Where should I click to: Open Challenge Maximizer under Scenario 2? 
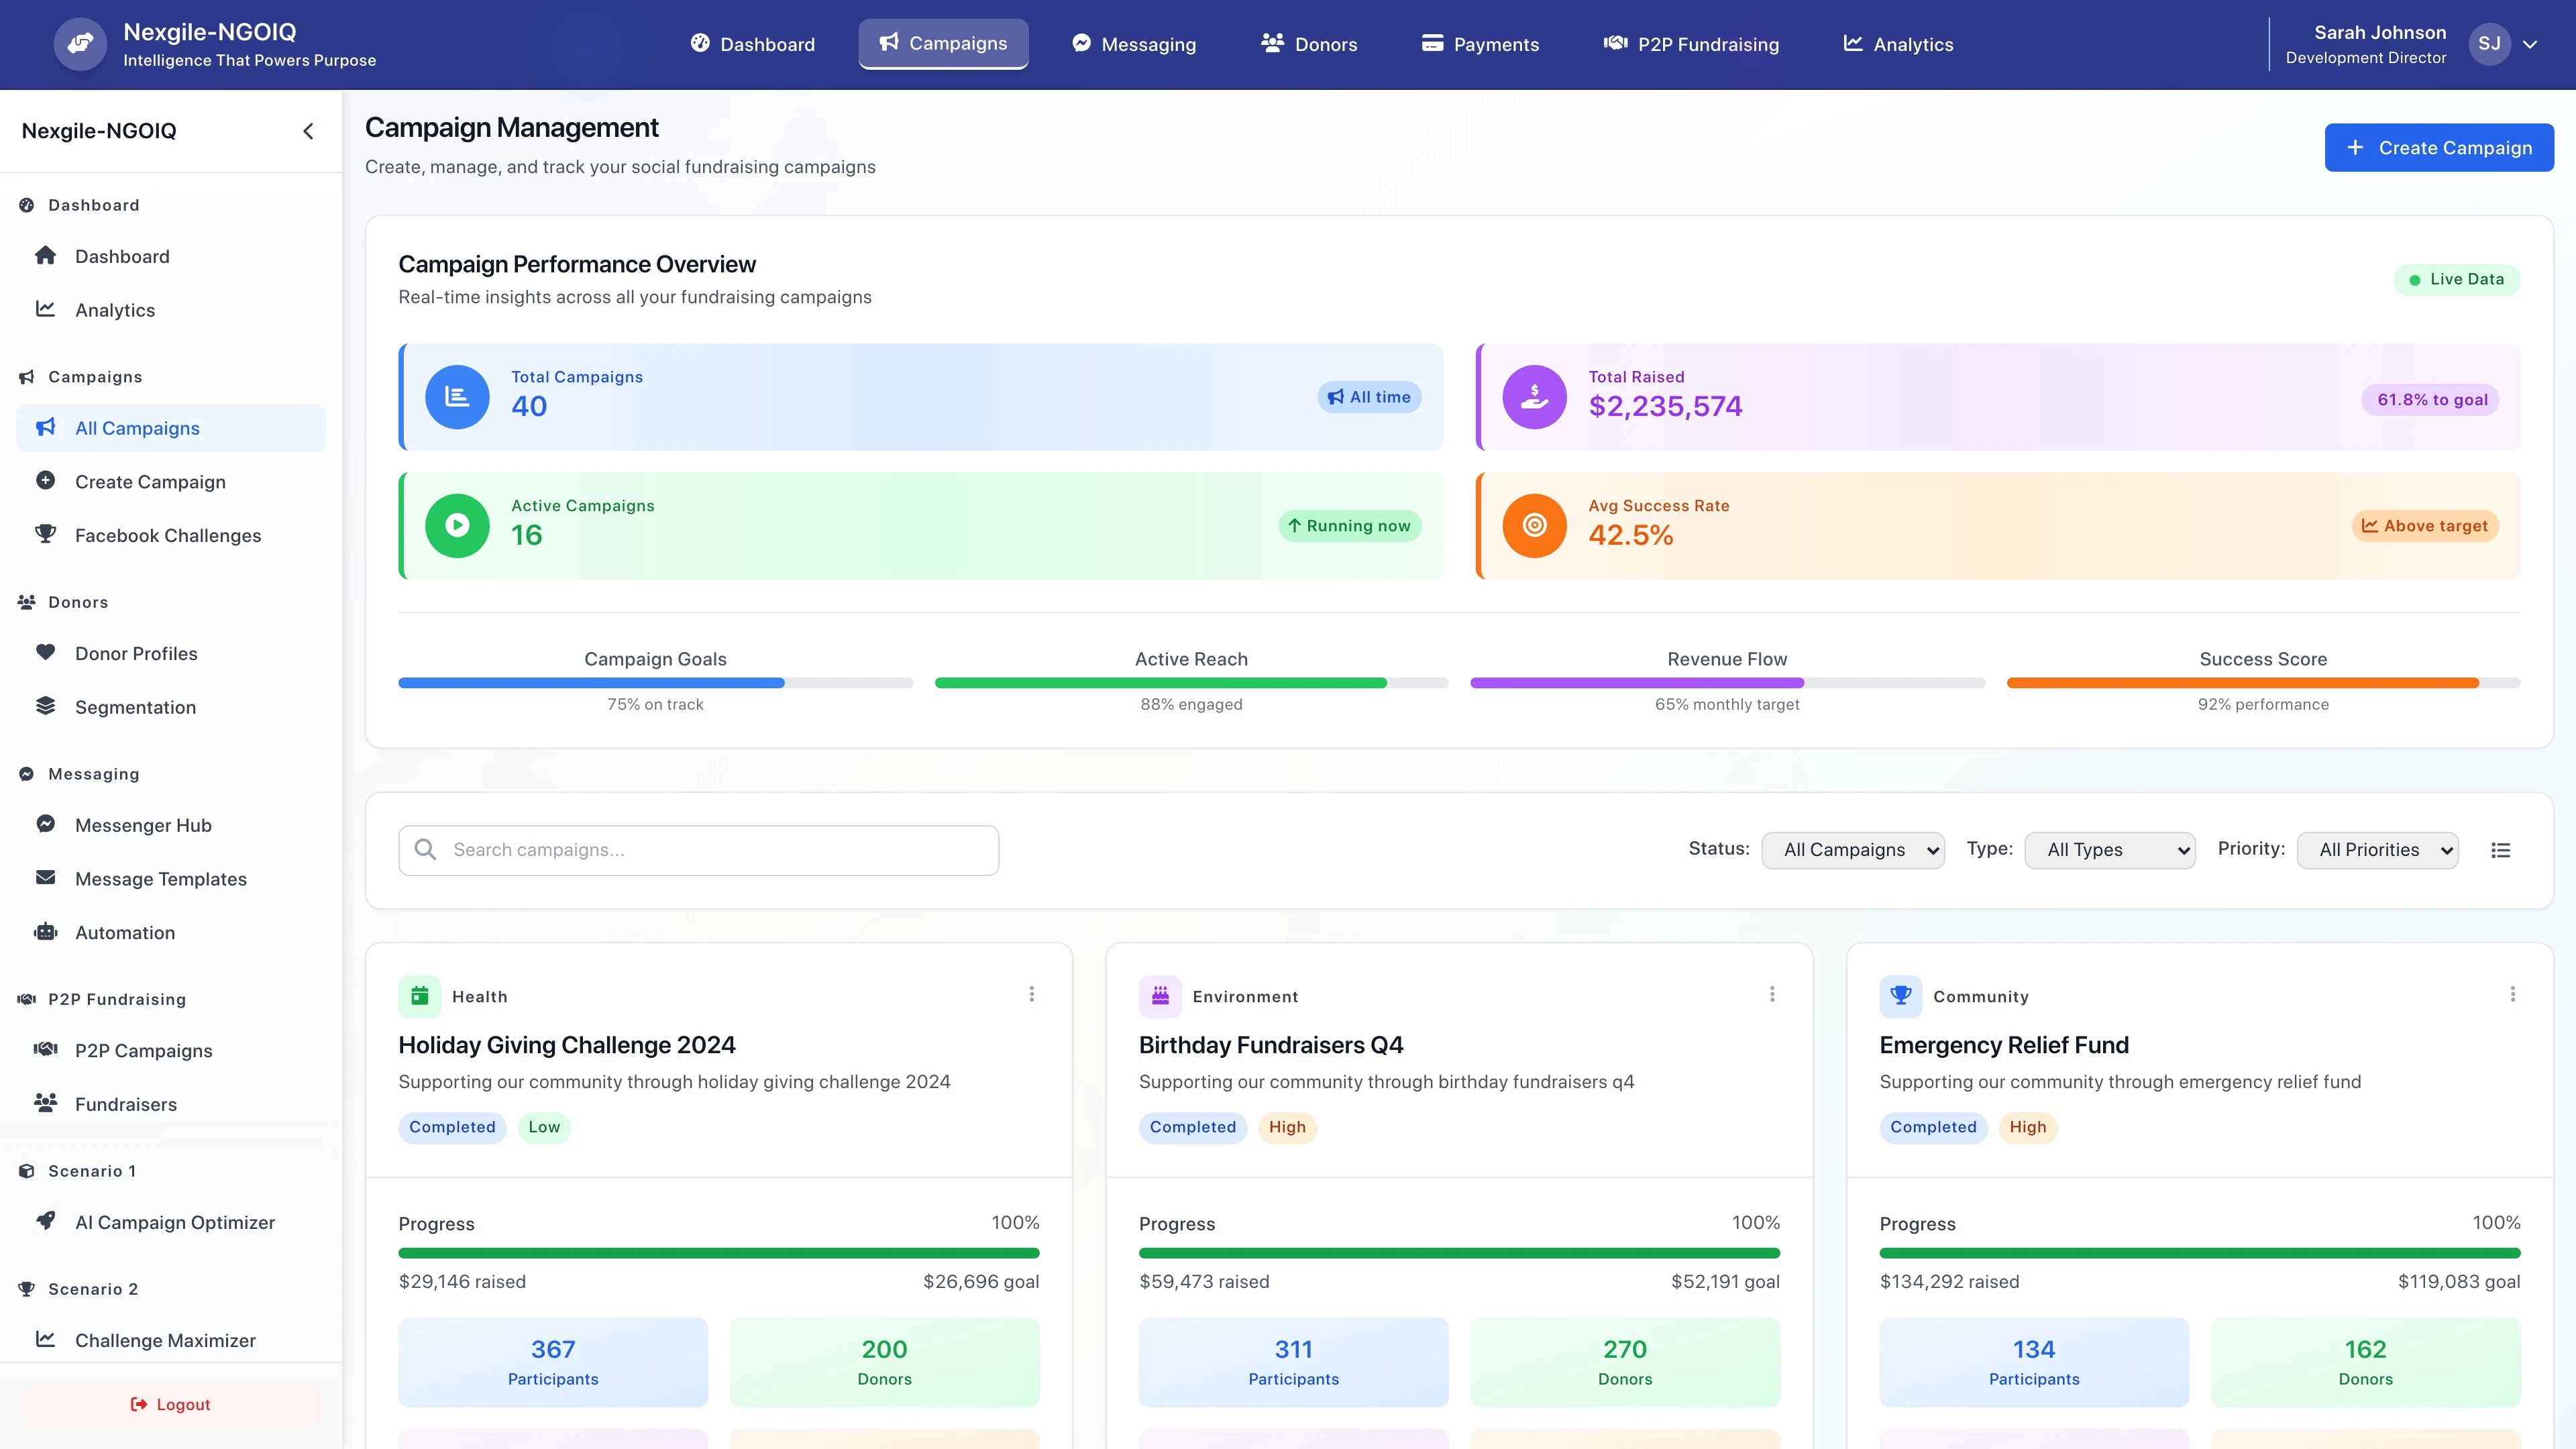[165, 1340]
